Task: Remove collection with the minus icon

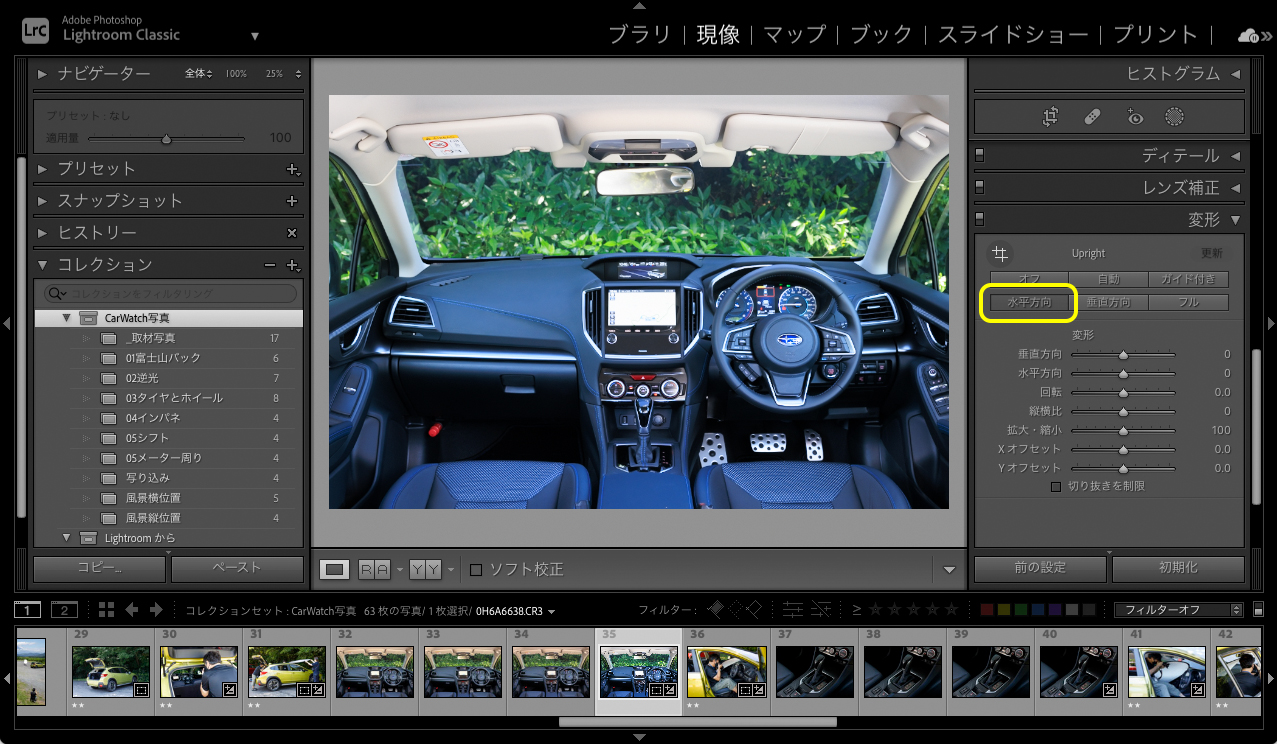Action: (x=269, y=265)
